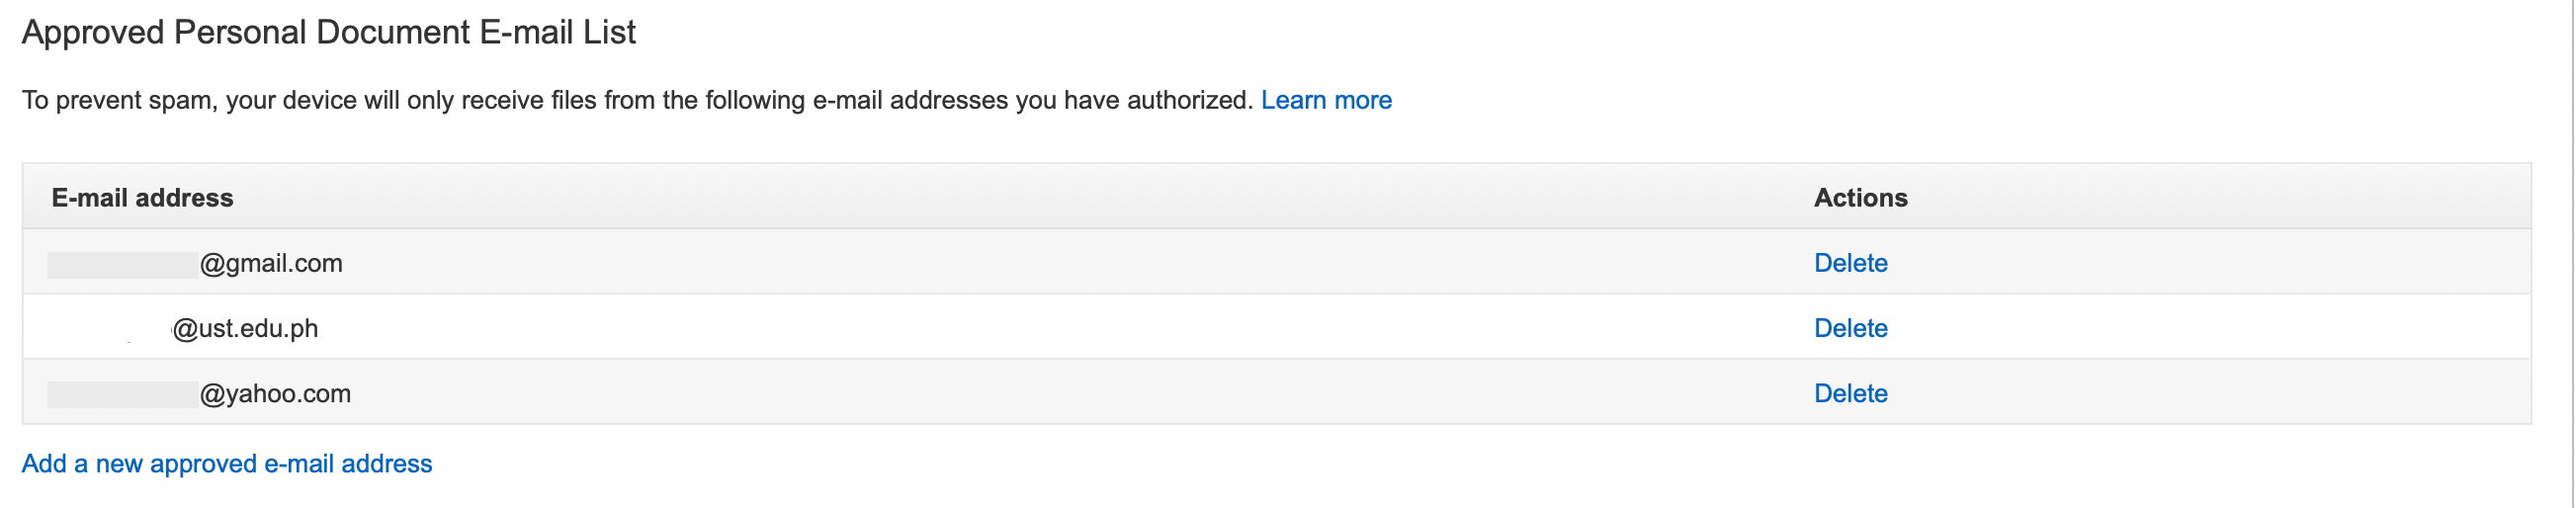Click the spam prevention description sentence
This screenshot has width=2576, height=508.
pyautogui.click(x=637, y=100)
